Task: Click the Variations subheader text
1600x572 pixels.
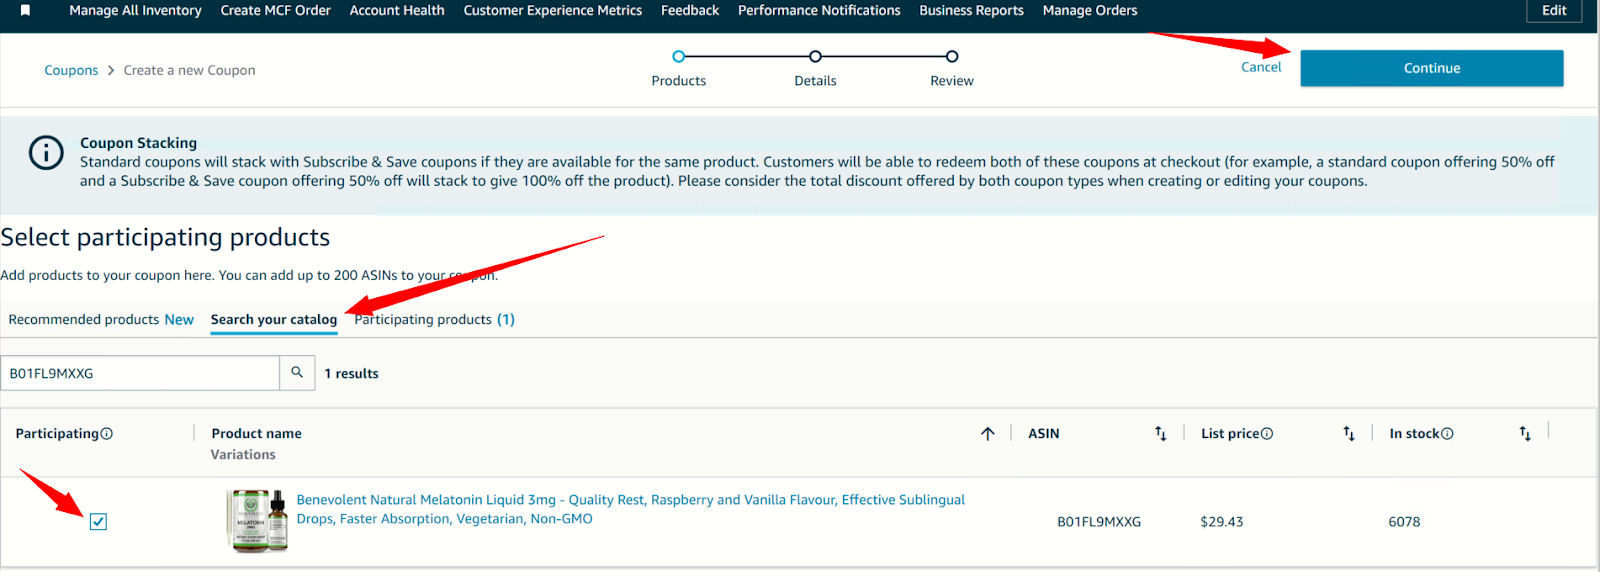Action: pos(243,455)
